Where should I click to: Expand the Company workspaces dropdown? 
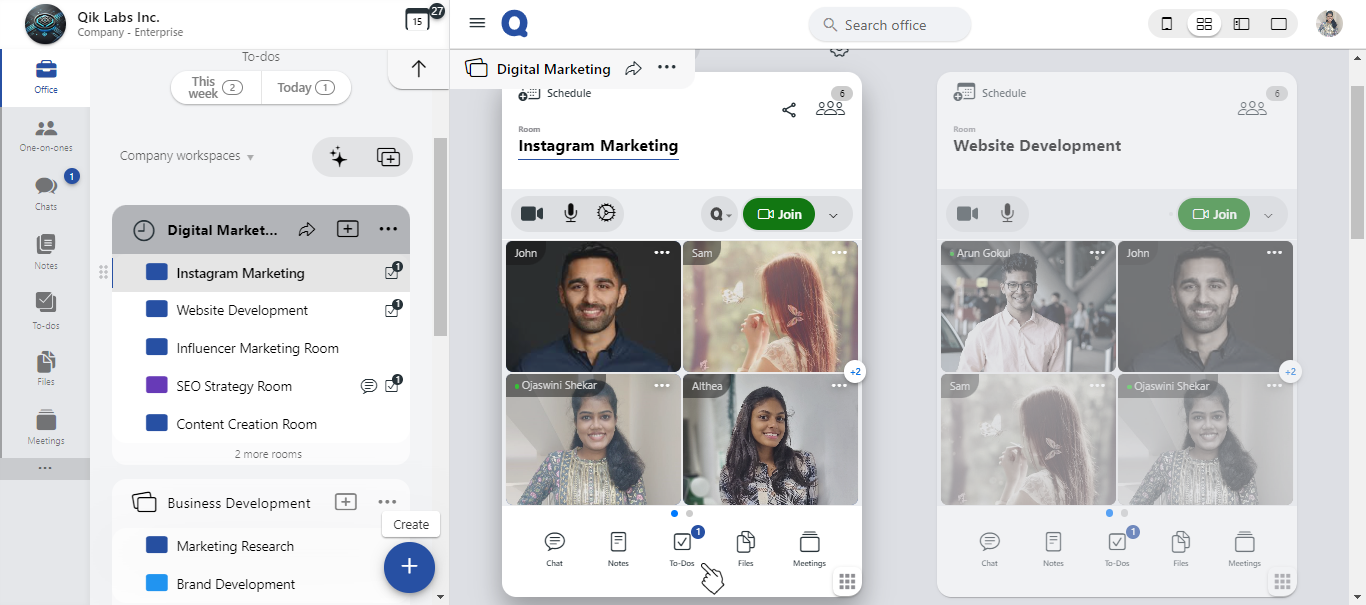(x=187, y=156)
